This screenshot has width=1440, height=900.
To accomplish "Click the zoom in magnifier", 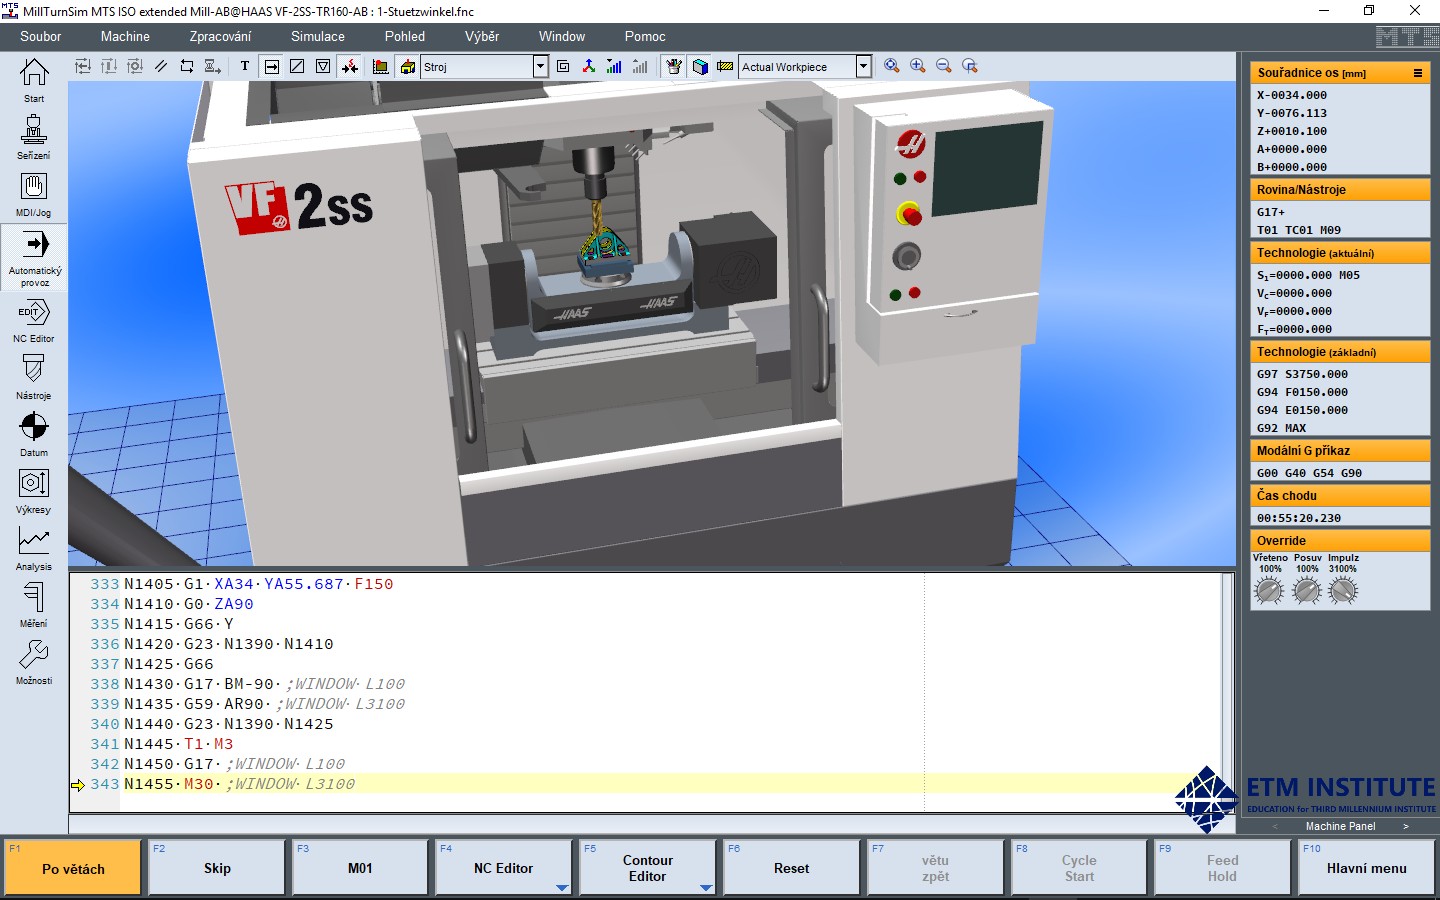I will (x=918, y=66).
